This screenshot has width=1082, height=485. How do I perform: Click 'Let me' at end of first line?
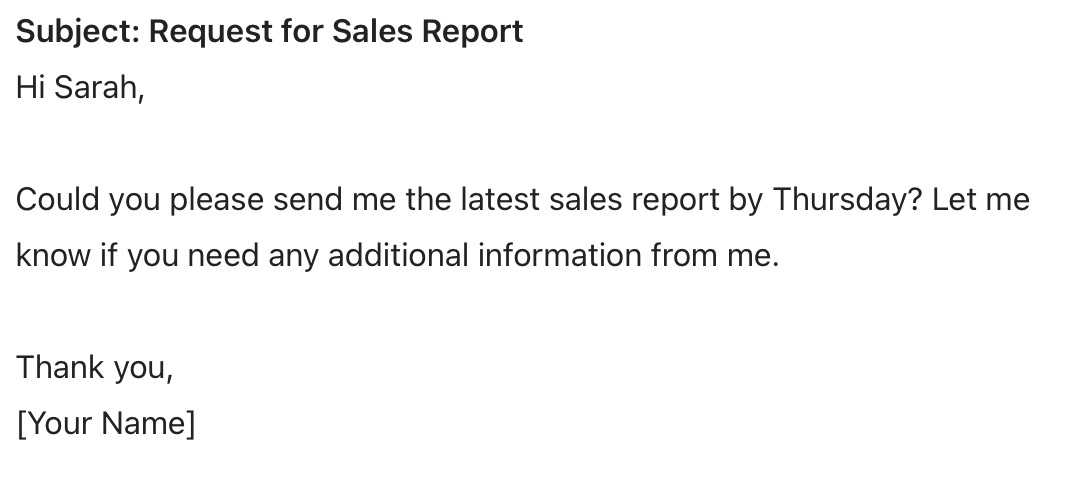[x=981, y=199]
